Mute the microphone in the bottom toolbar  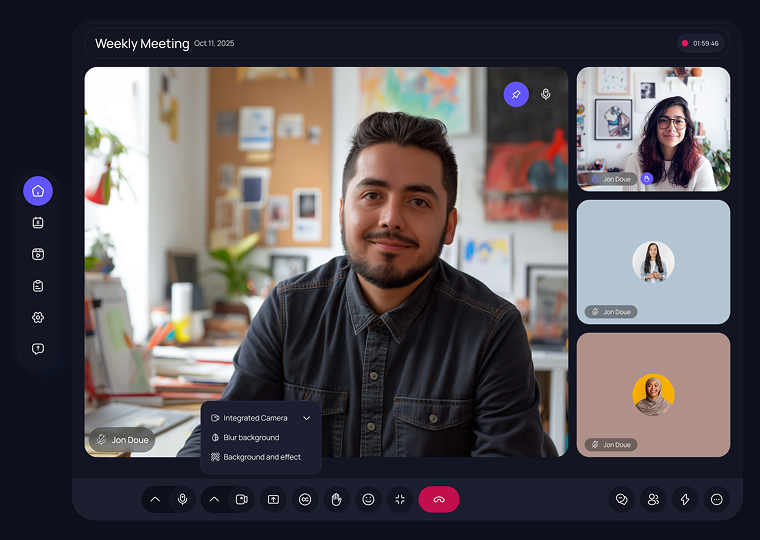[182, 499]
